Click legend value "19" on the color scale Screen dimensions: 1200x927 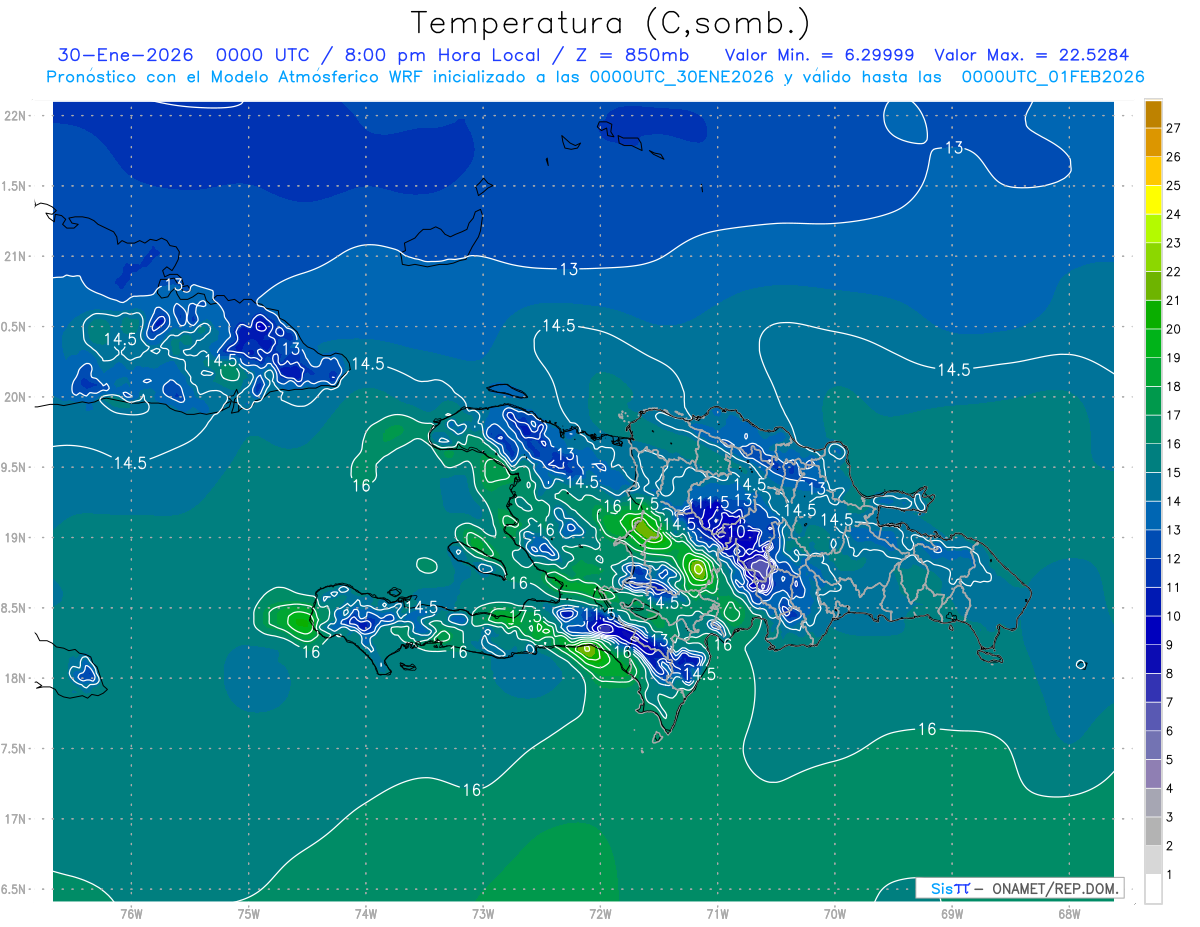click(x=1173, y=358)
